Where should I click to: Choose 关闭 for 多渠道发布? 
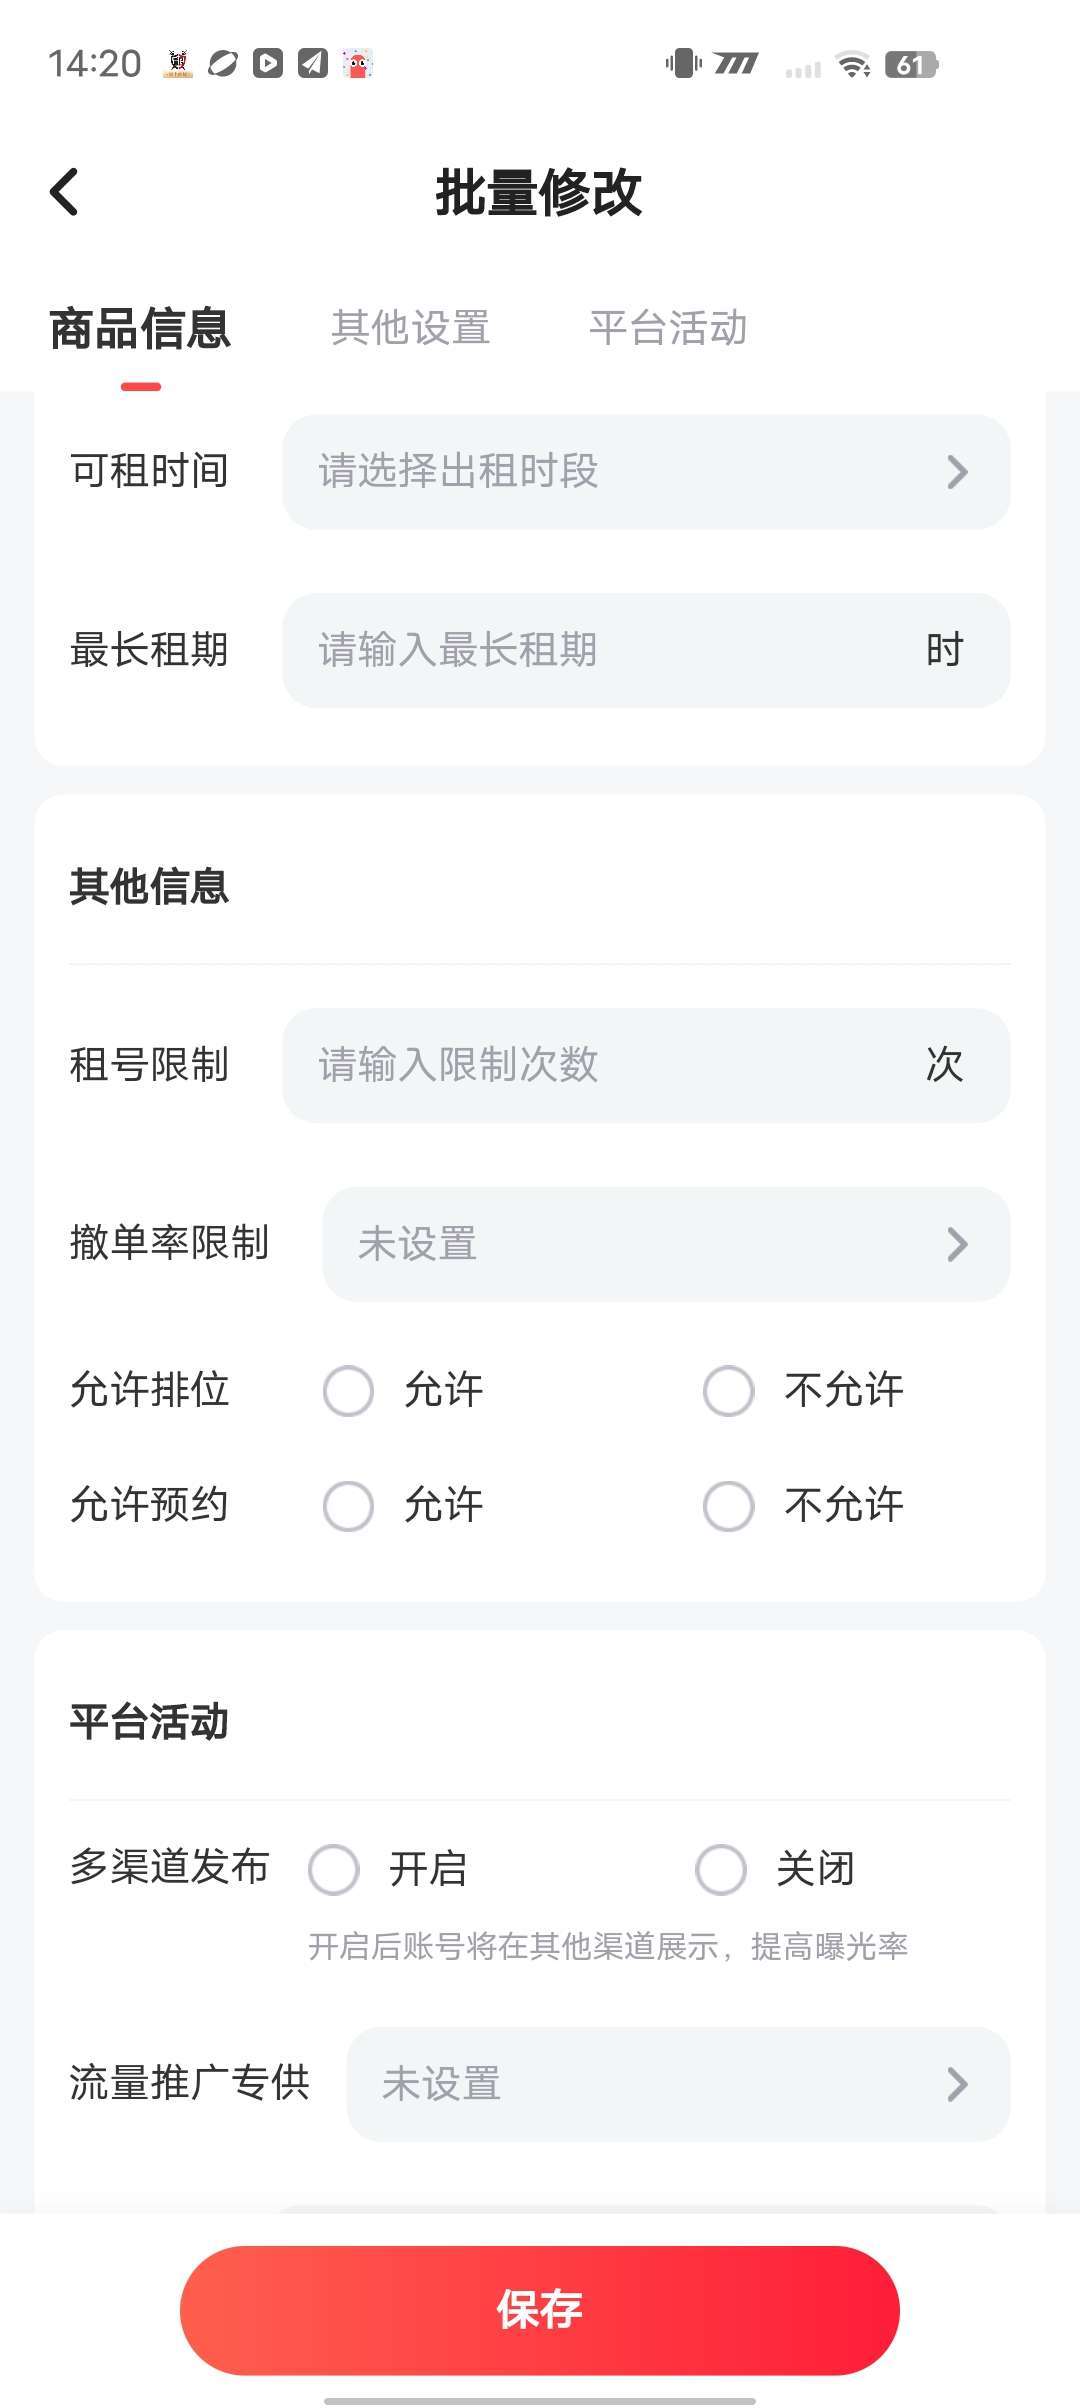click(x=721, y=1870)
